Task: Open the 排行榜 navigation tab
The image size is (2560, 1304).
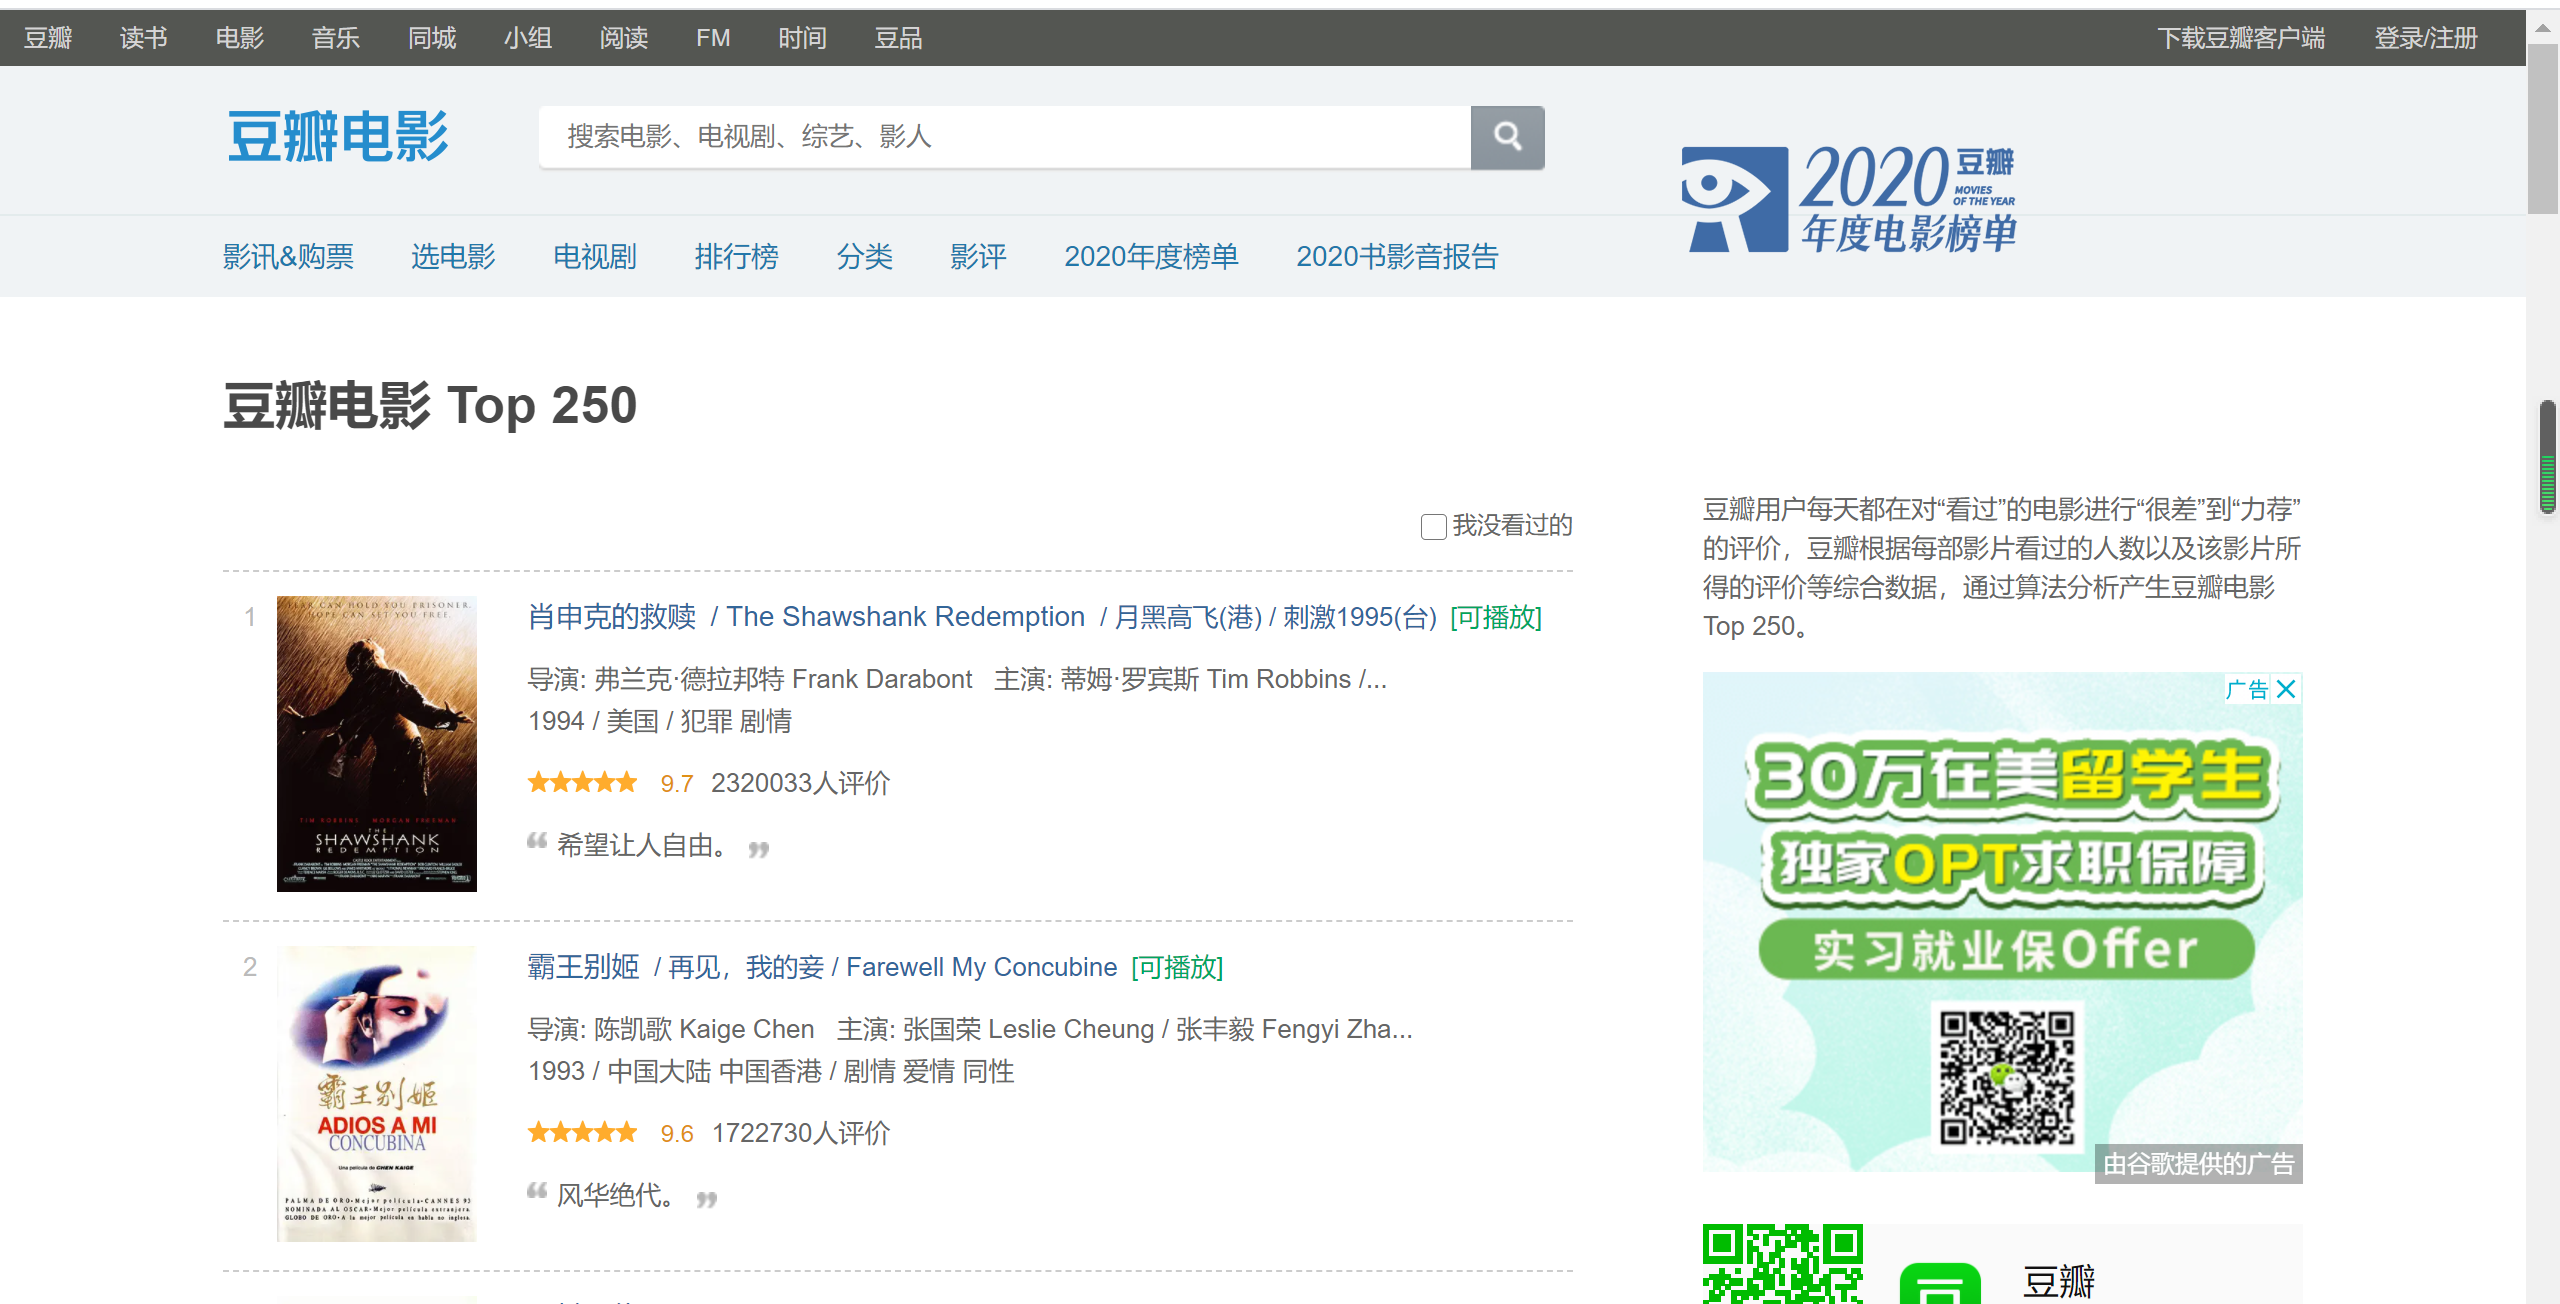Action: tap(736, 257)
